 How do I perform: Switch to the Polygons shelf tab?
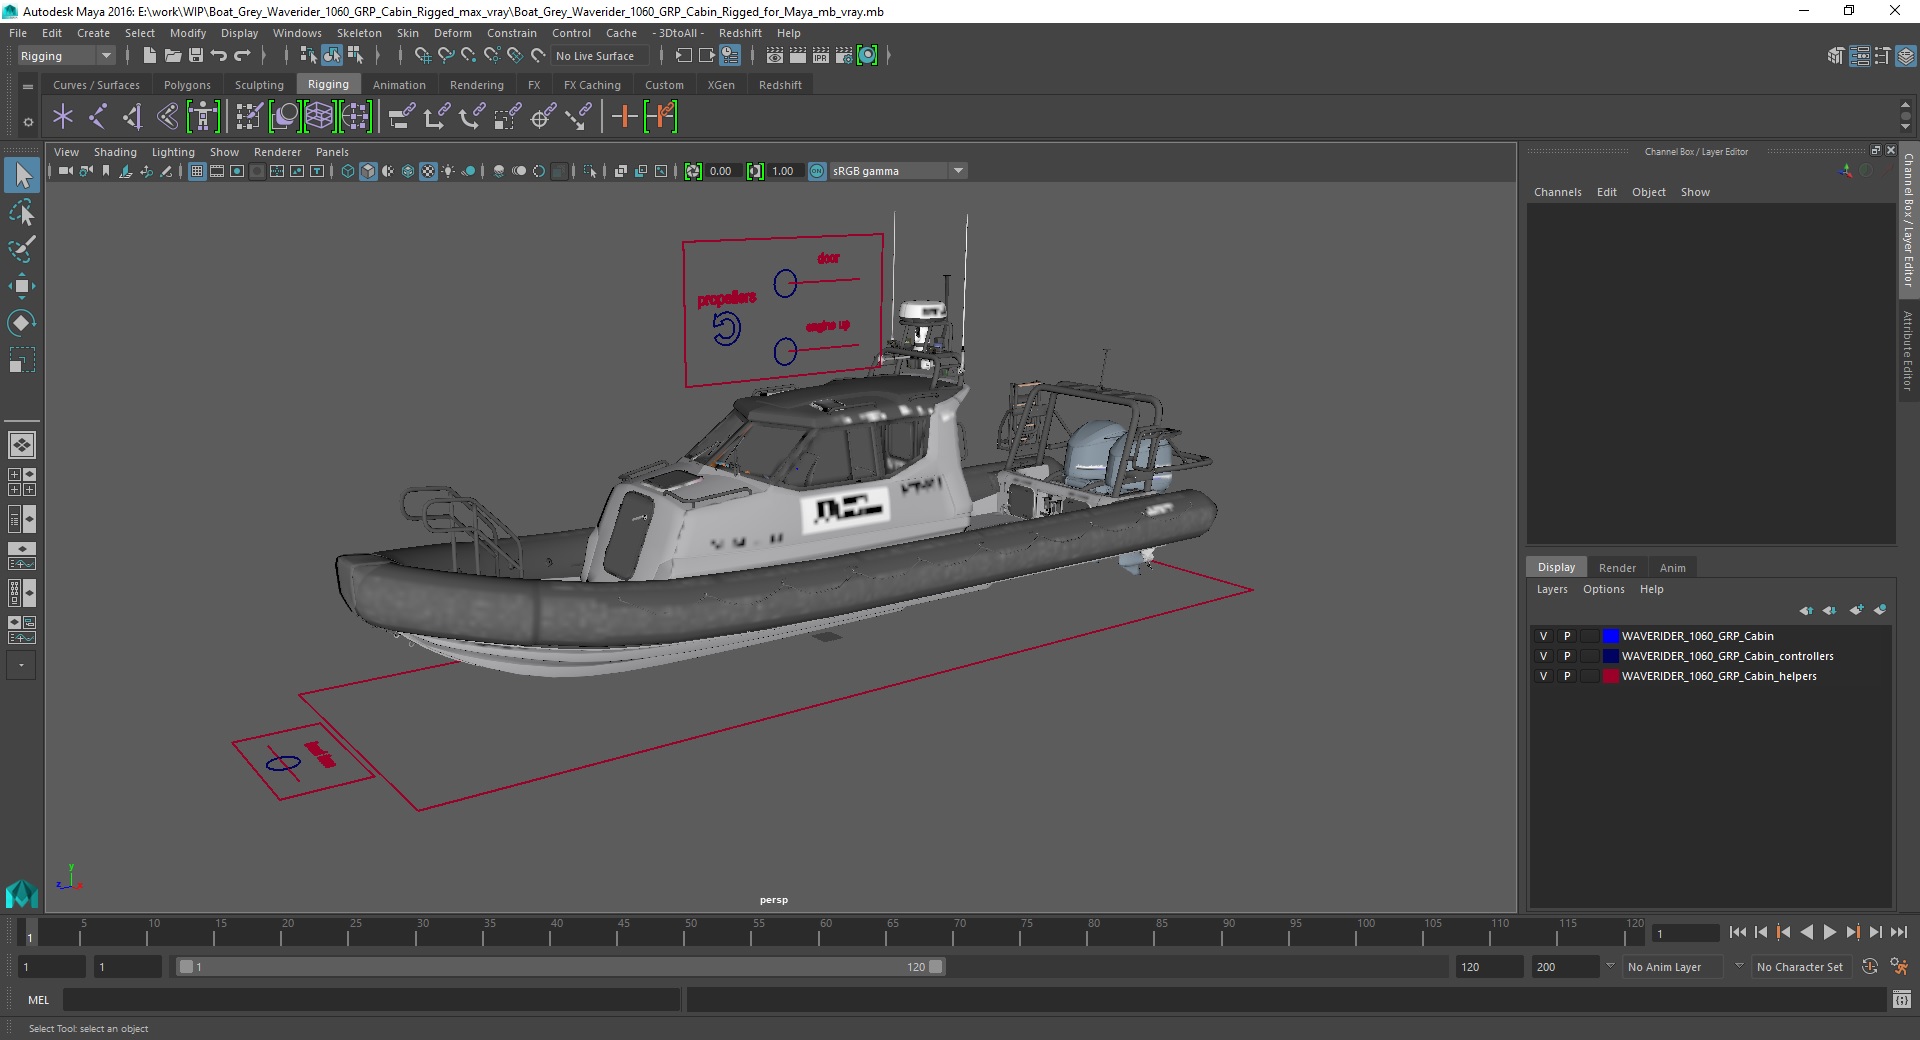187,85
